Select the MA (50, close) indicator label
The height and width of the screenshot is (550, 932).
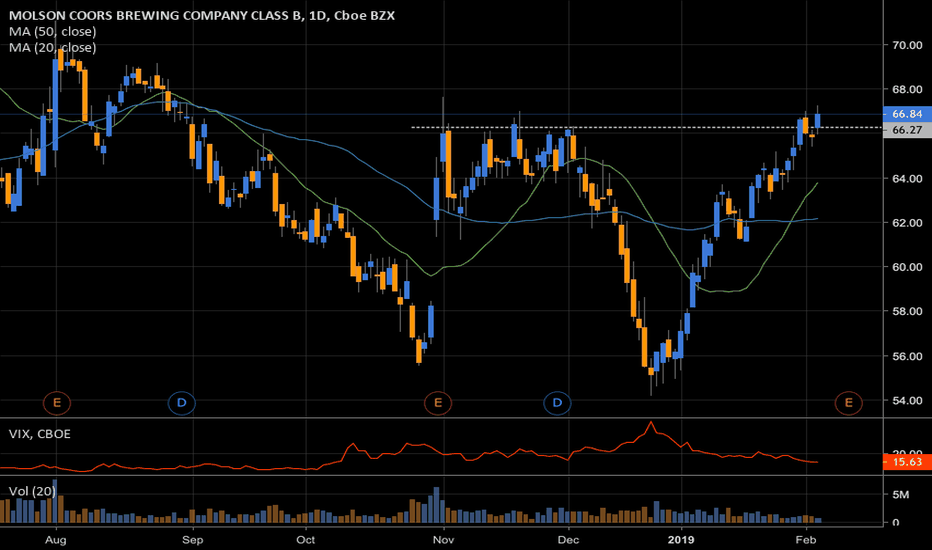[x=52, y=32]
